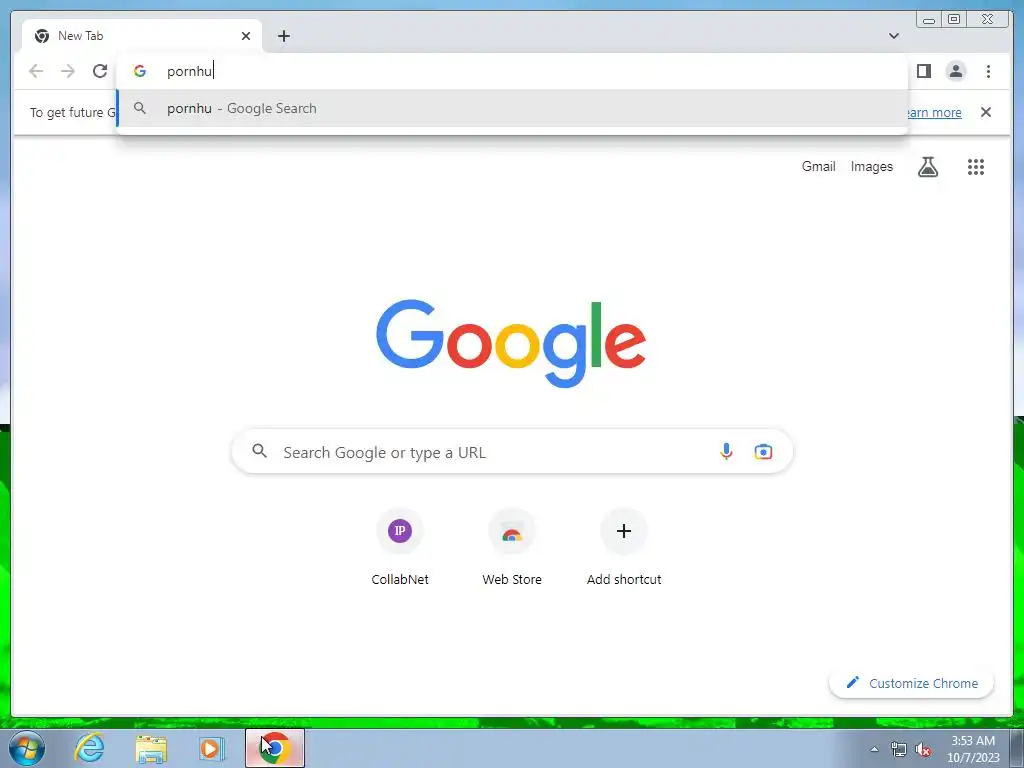Click into the address bar text field
The width and height of the screenshot is (1024, 768).
coord(512,71)
